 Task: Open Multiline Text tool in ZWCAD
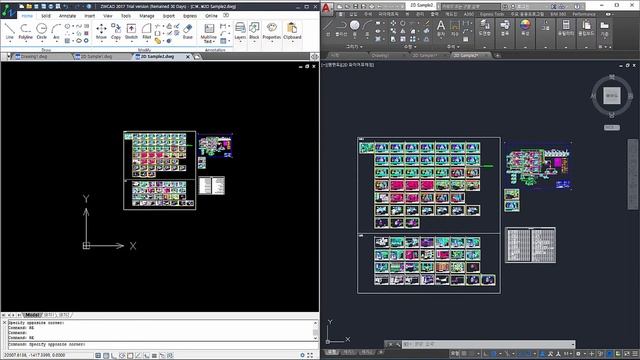pos(209,32)
